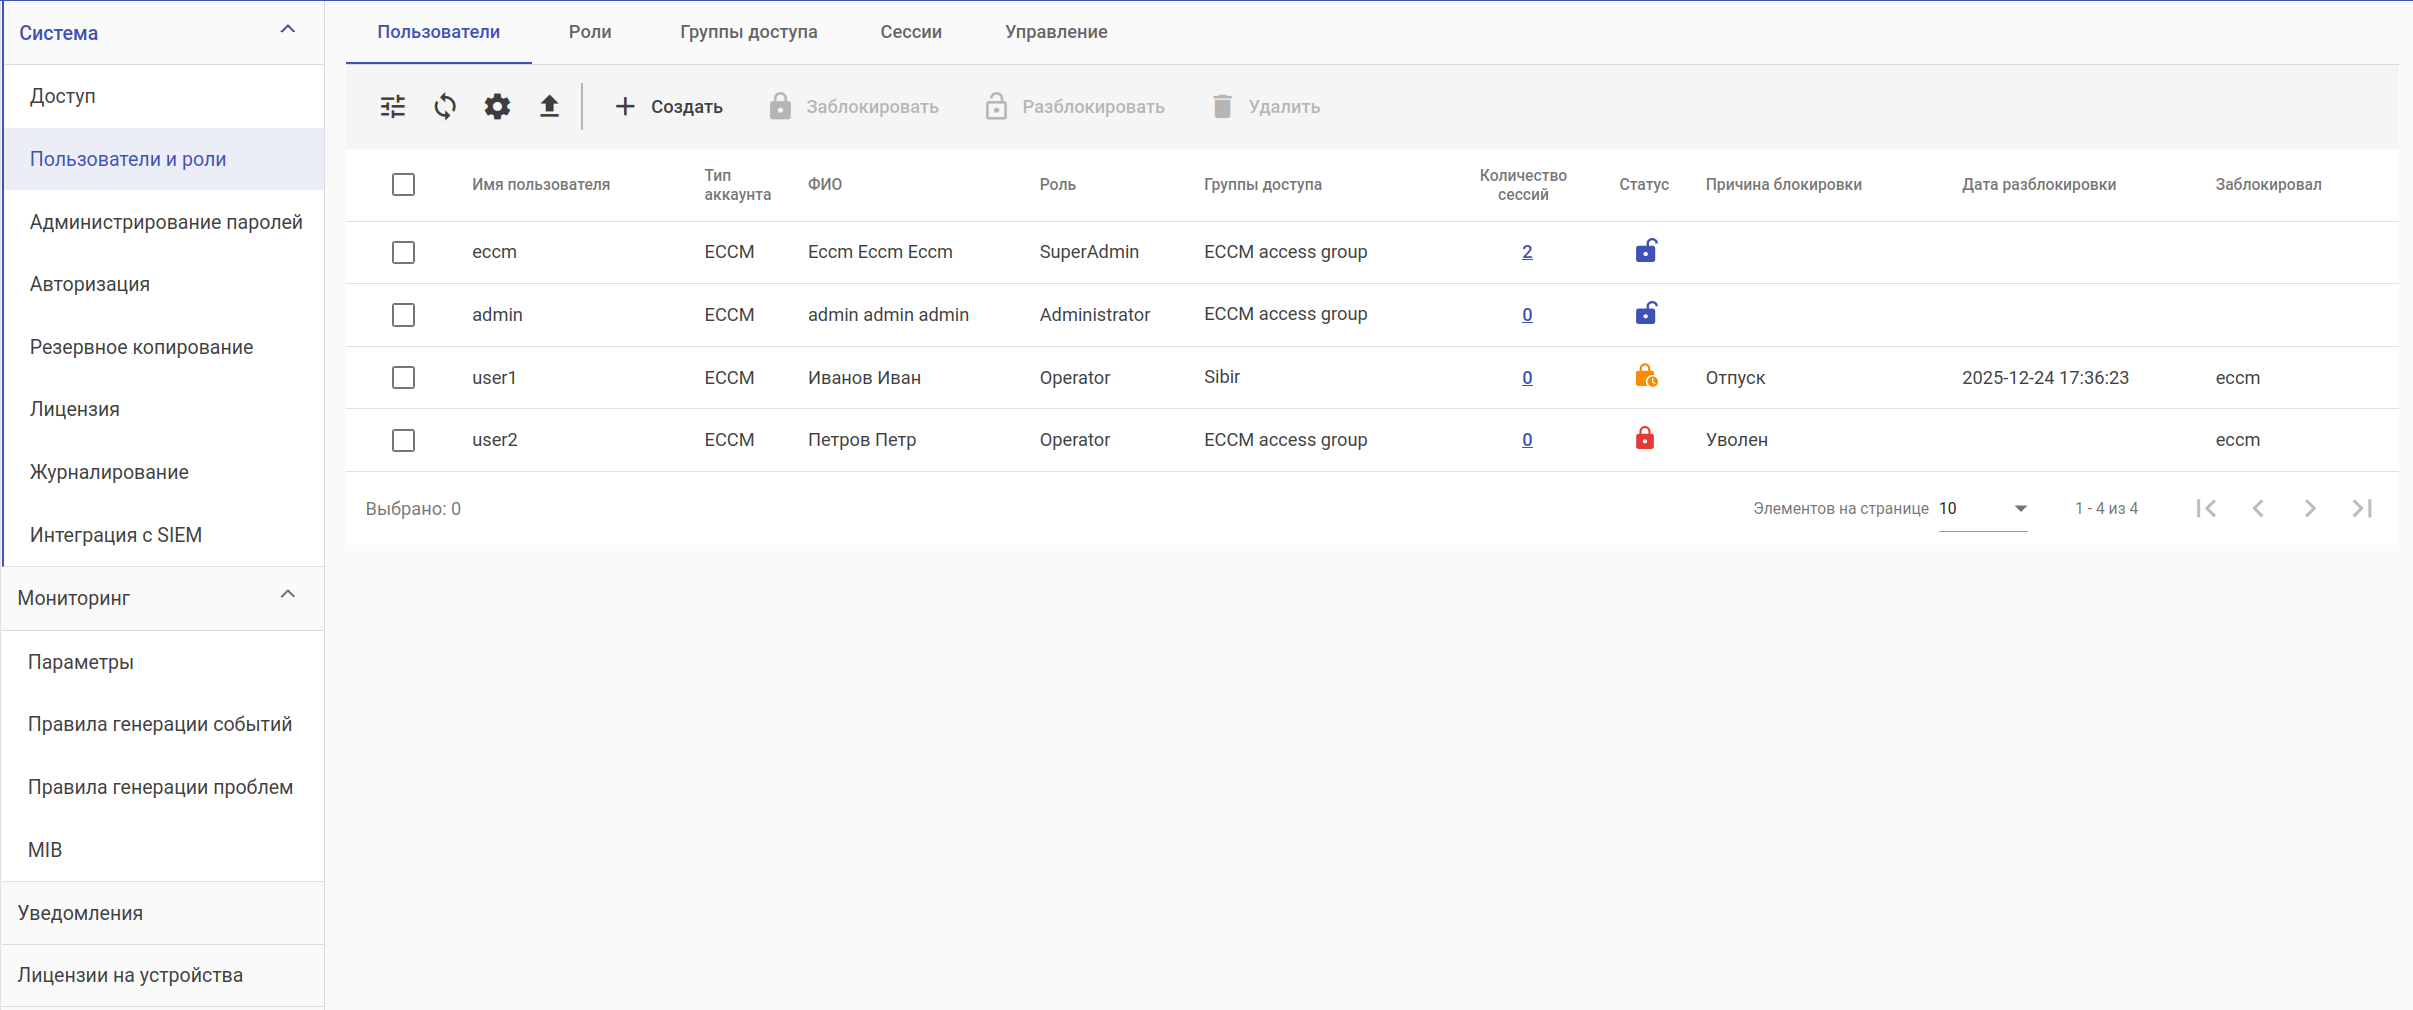Screen dimensions: 2413x1010
Task: Toggle the select-all checkbox in table header
Action: pyautogui.click(x=403, y=184)
